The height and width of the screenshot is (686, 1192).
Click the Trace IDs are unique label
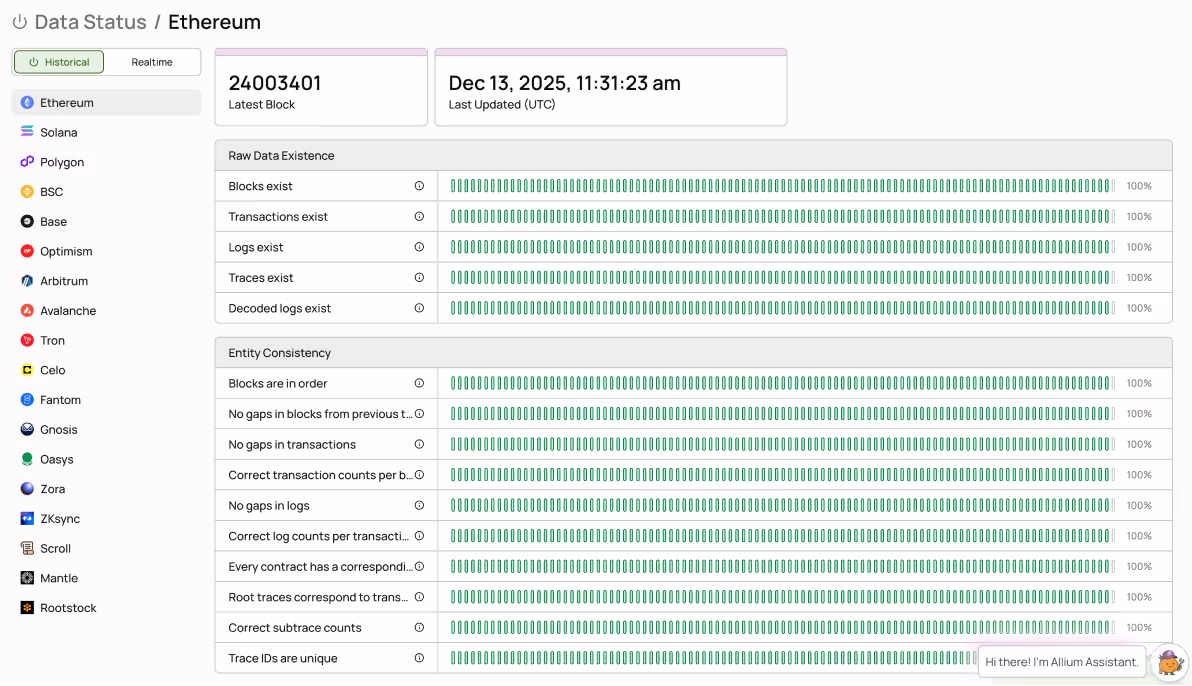tap(283, 658)
